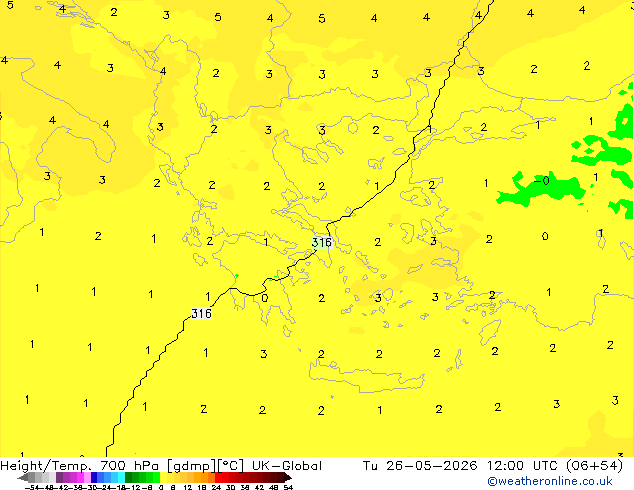Select the yellow swatch at 0 in legend
The width and height of the screenshot is (634, 490).
pos(163,477)
